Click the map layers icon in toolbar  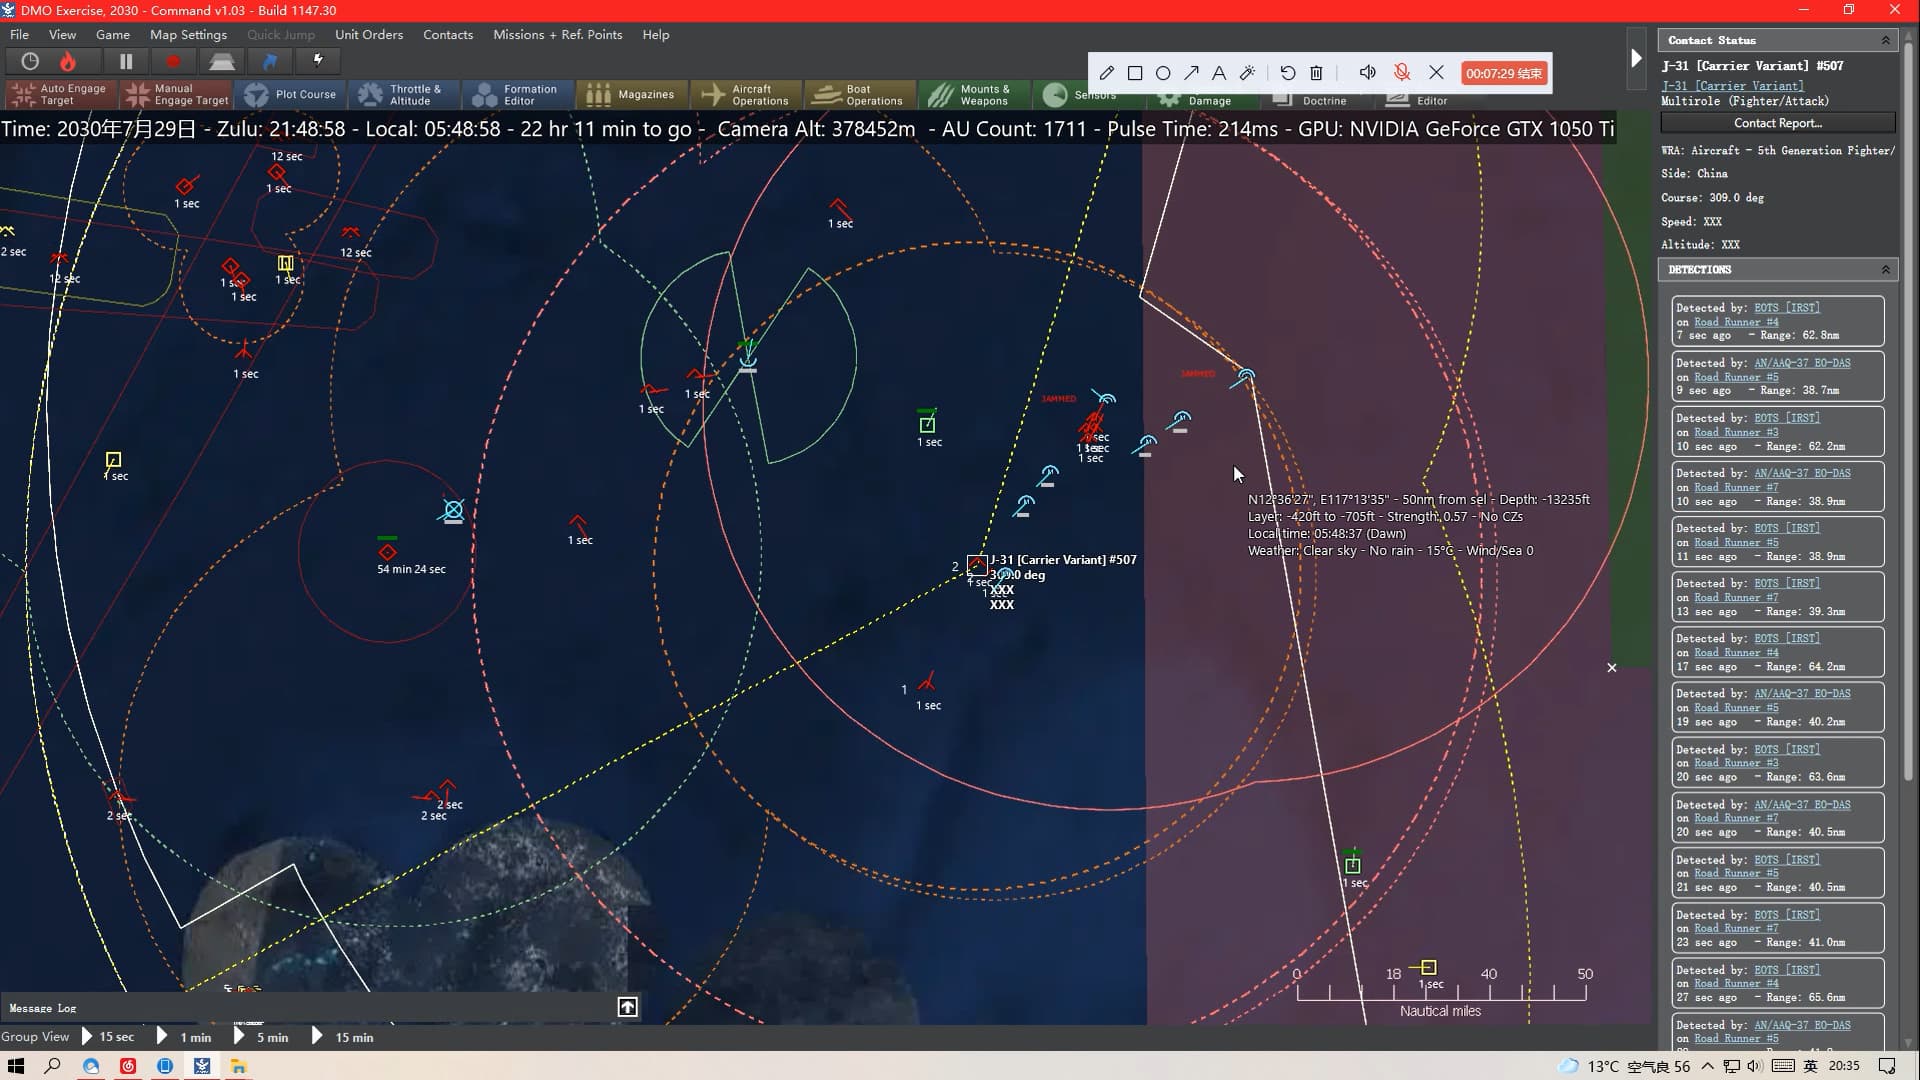pyautogui.click(x=222, y=61)
